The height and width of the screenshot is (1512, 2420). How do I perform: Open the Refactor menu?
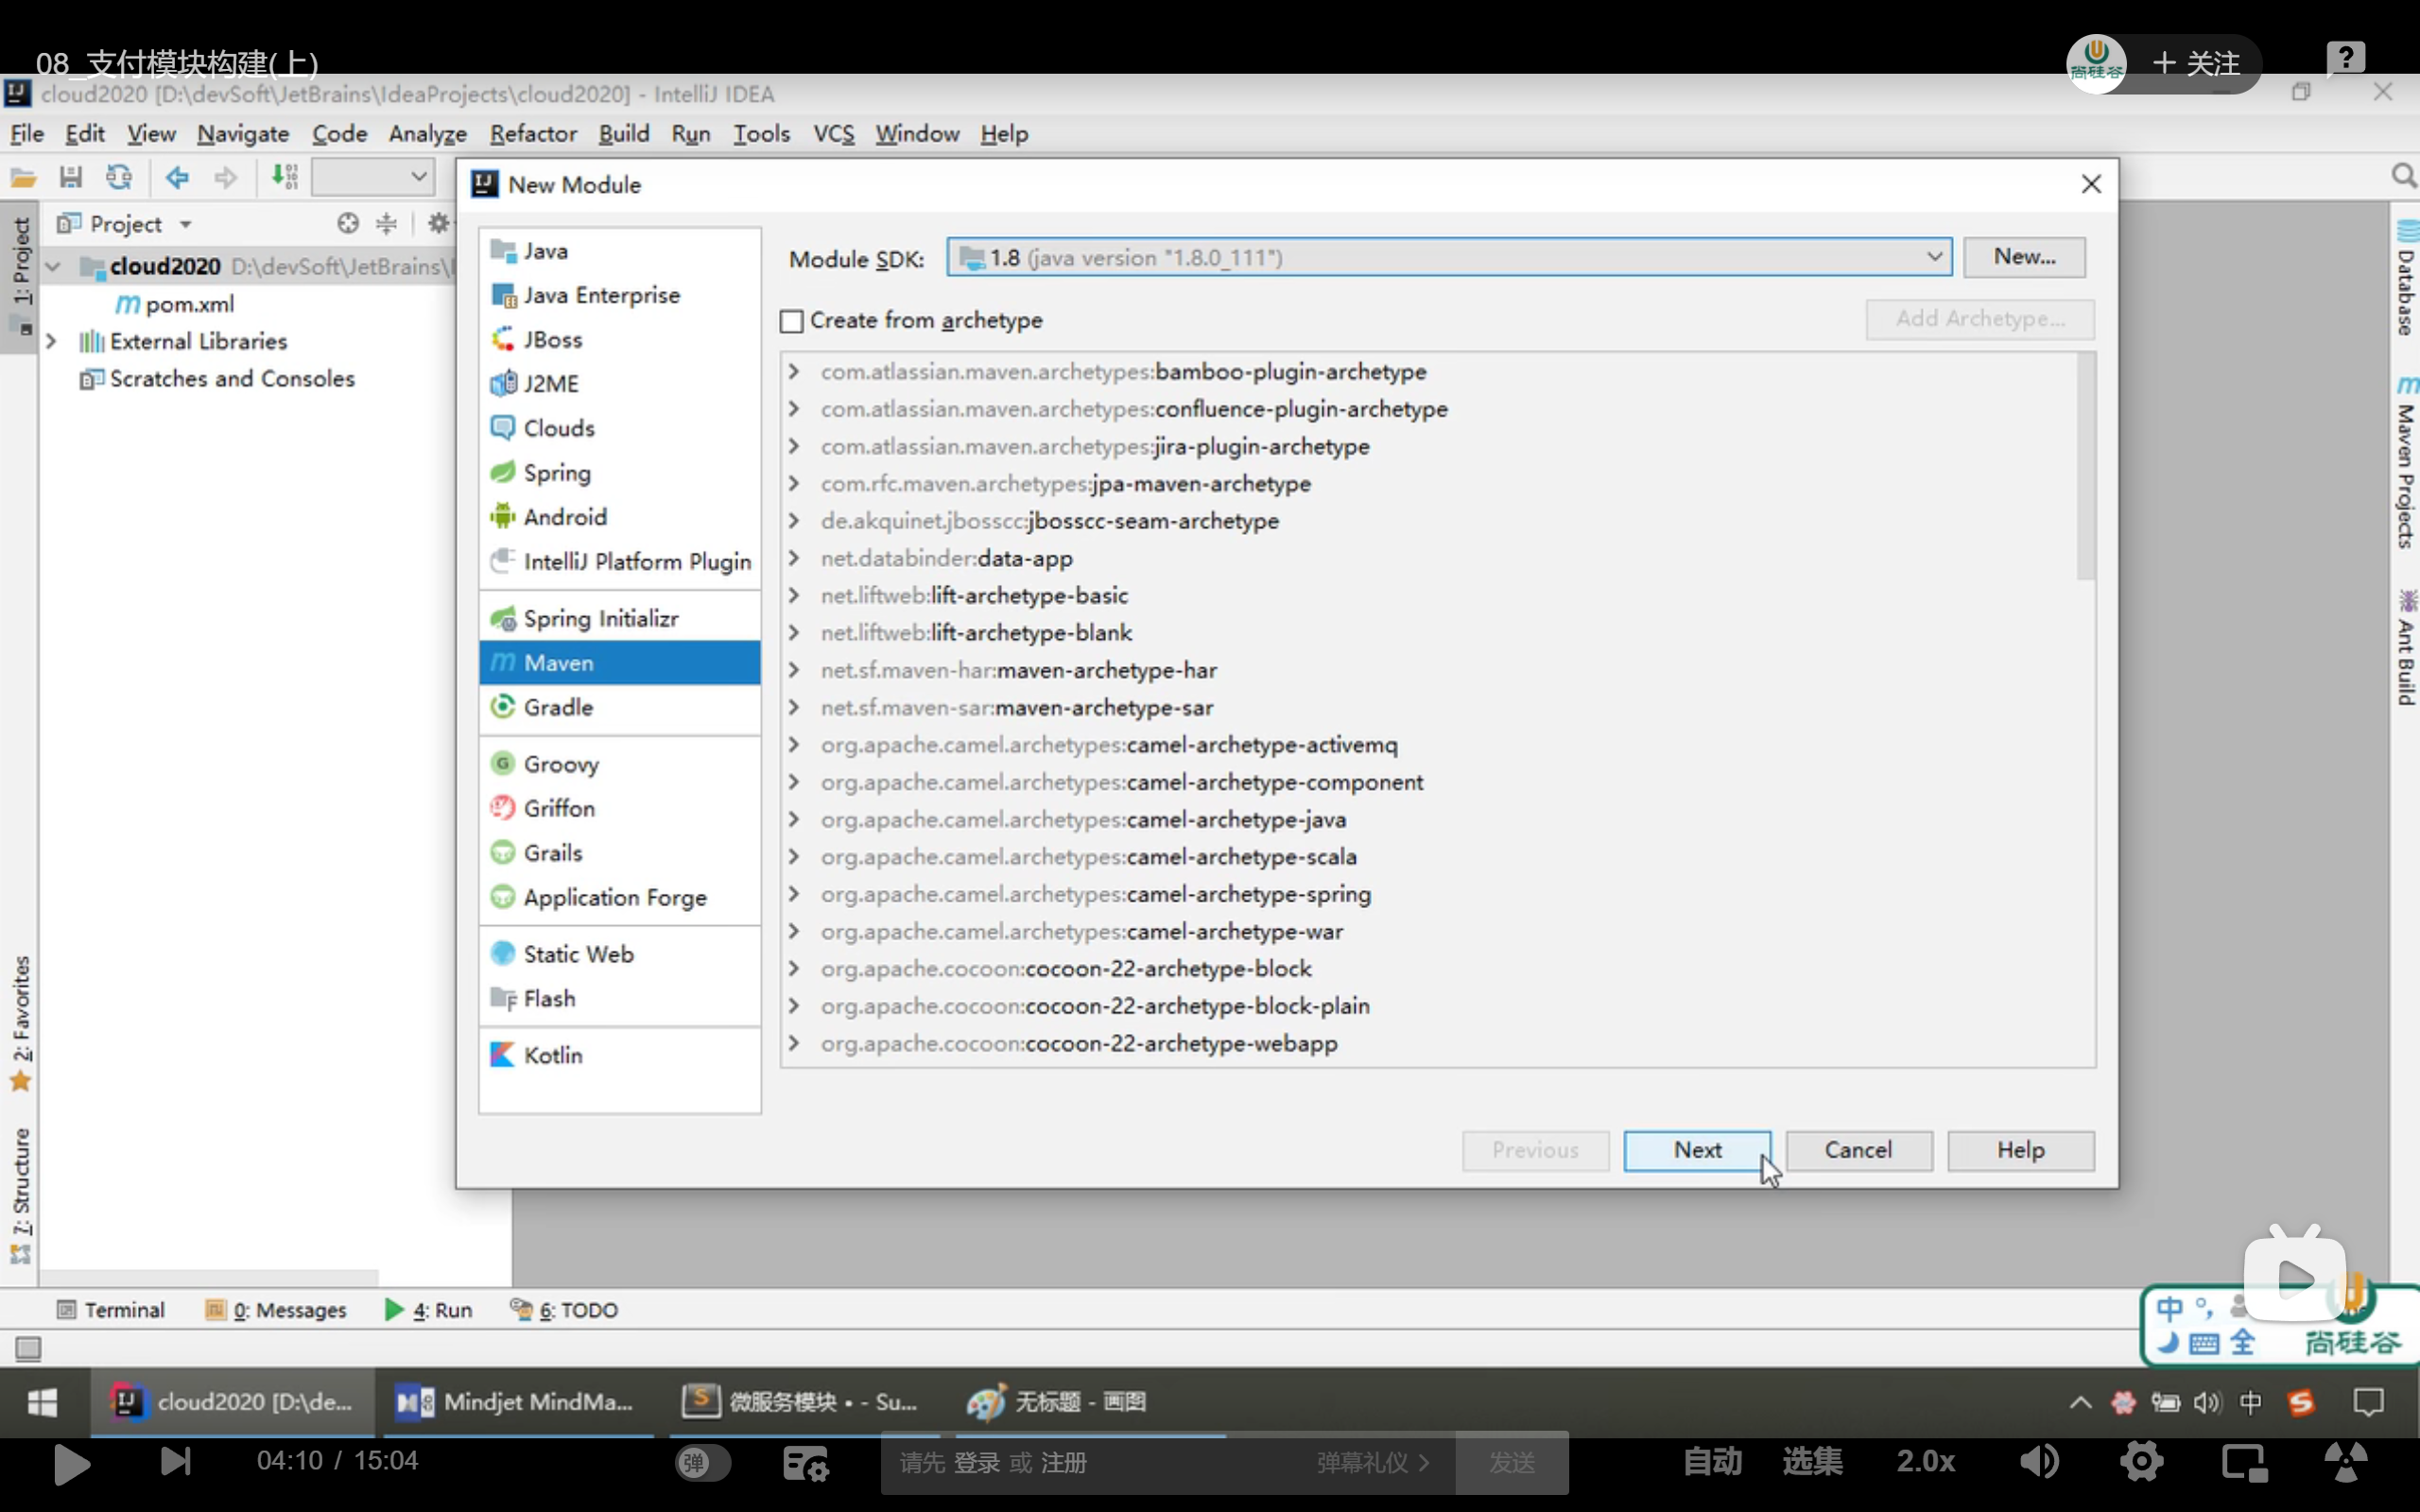[532, 133]
